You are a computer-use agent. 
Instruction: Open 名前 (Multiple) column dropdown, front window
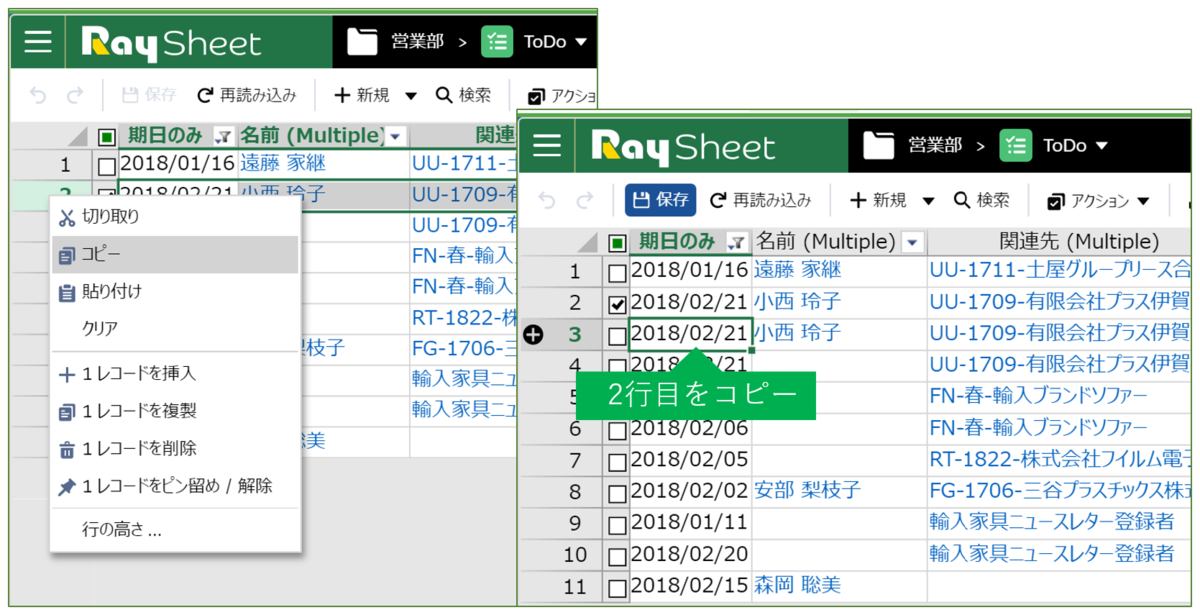pyautogui.click(x=912, y=242)
